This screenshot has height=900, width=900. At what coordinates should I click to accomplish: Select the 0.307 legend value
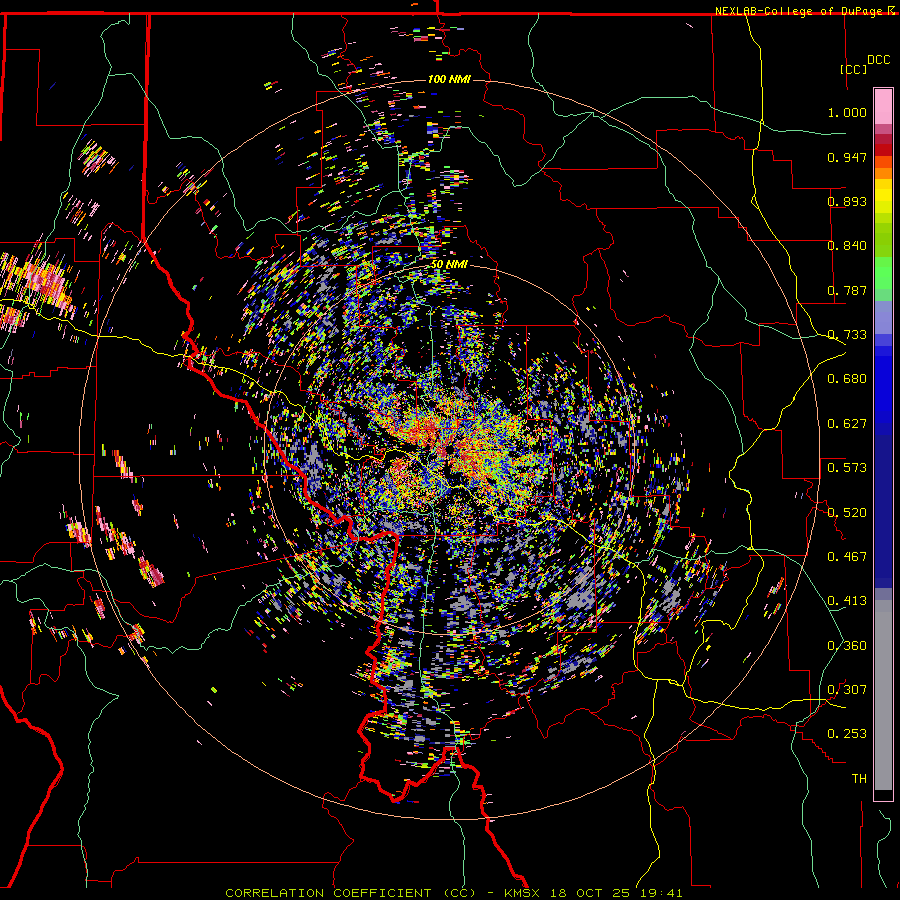tap(847, 690)
